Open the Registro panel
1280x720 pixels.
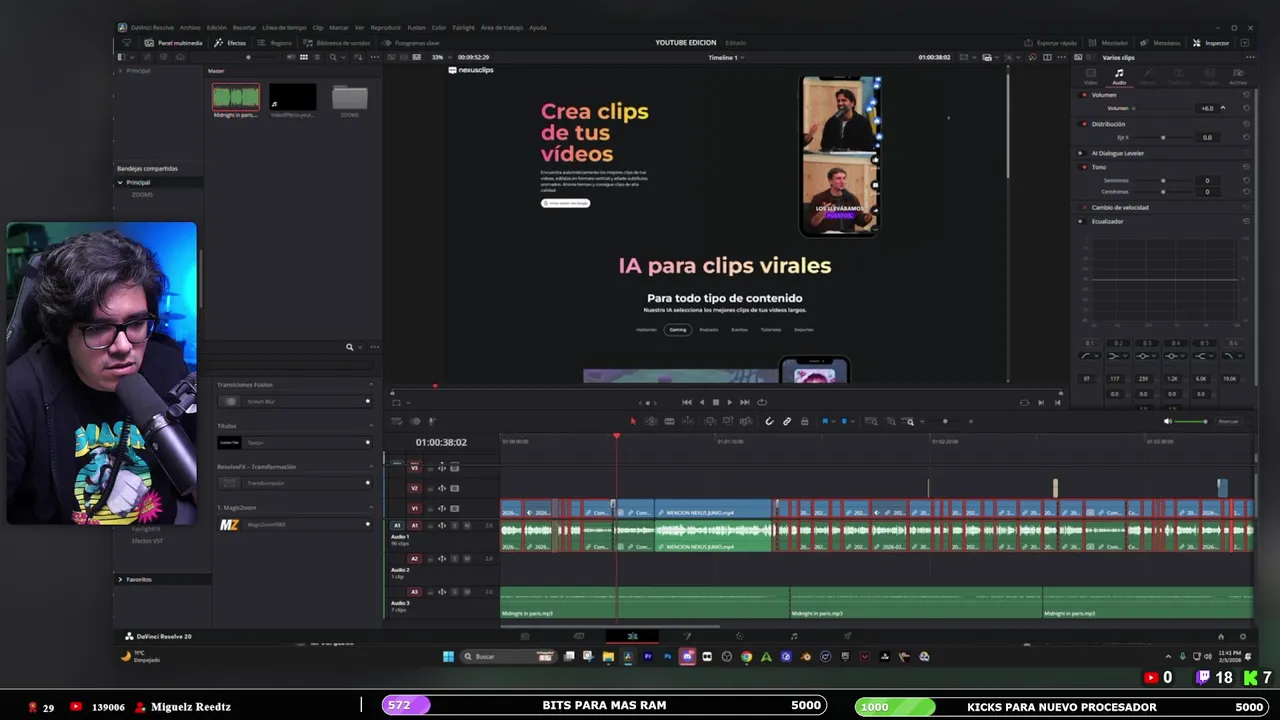click(x=275, y=43)
